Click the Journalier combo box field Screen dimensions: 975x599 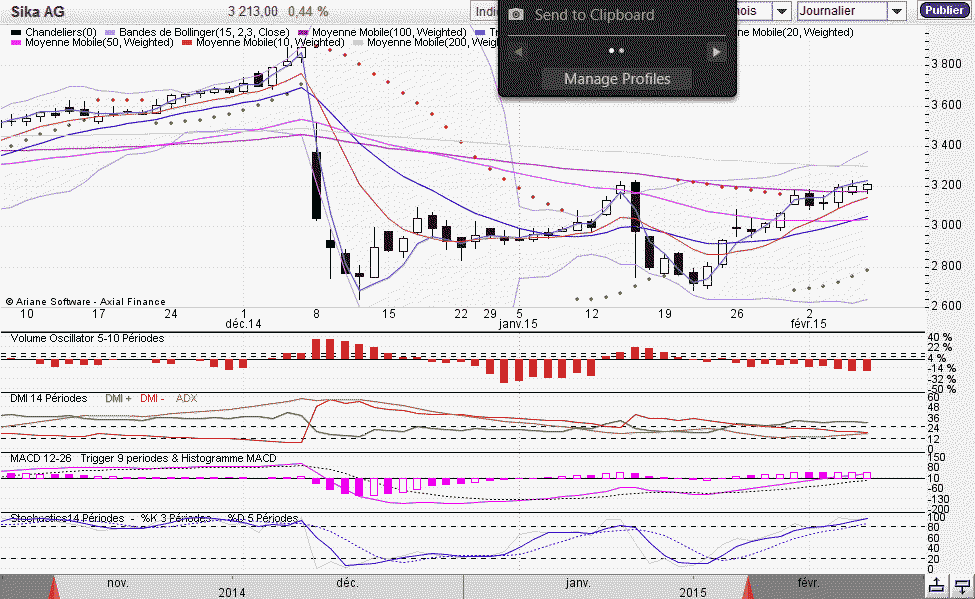coord(843,11)
